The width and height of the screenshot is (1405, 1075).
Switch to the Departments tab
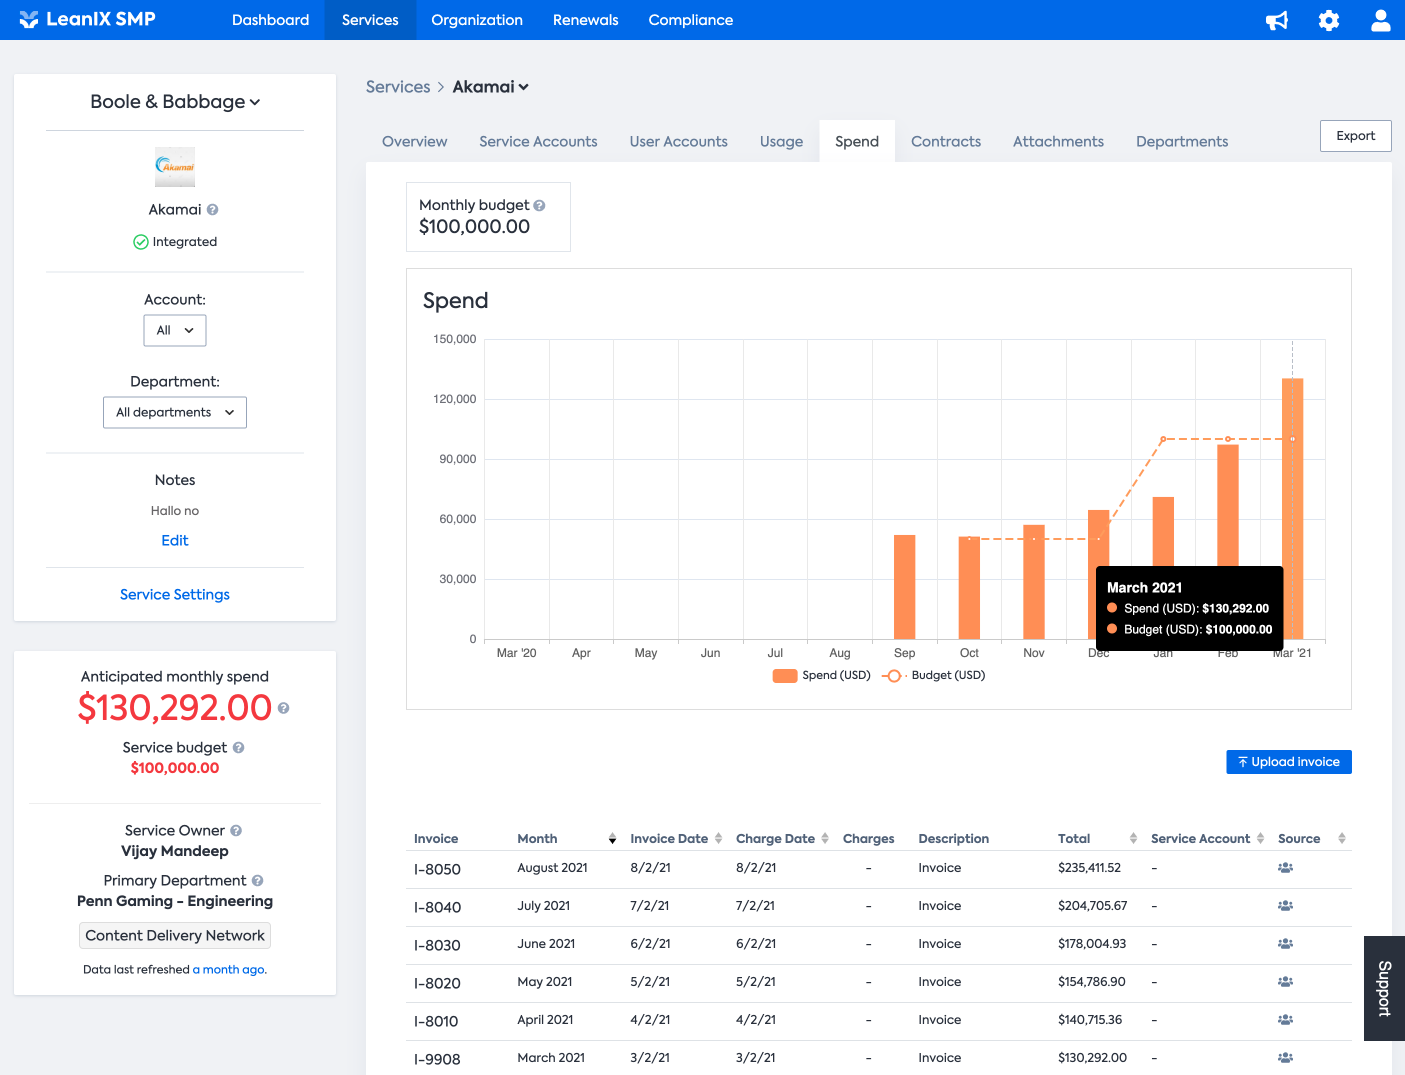click(x=1182, y=142)
